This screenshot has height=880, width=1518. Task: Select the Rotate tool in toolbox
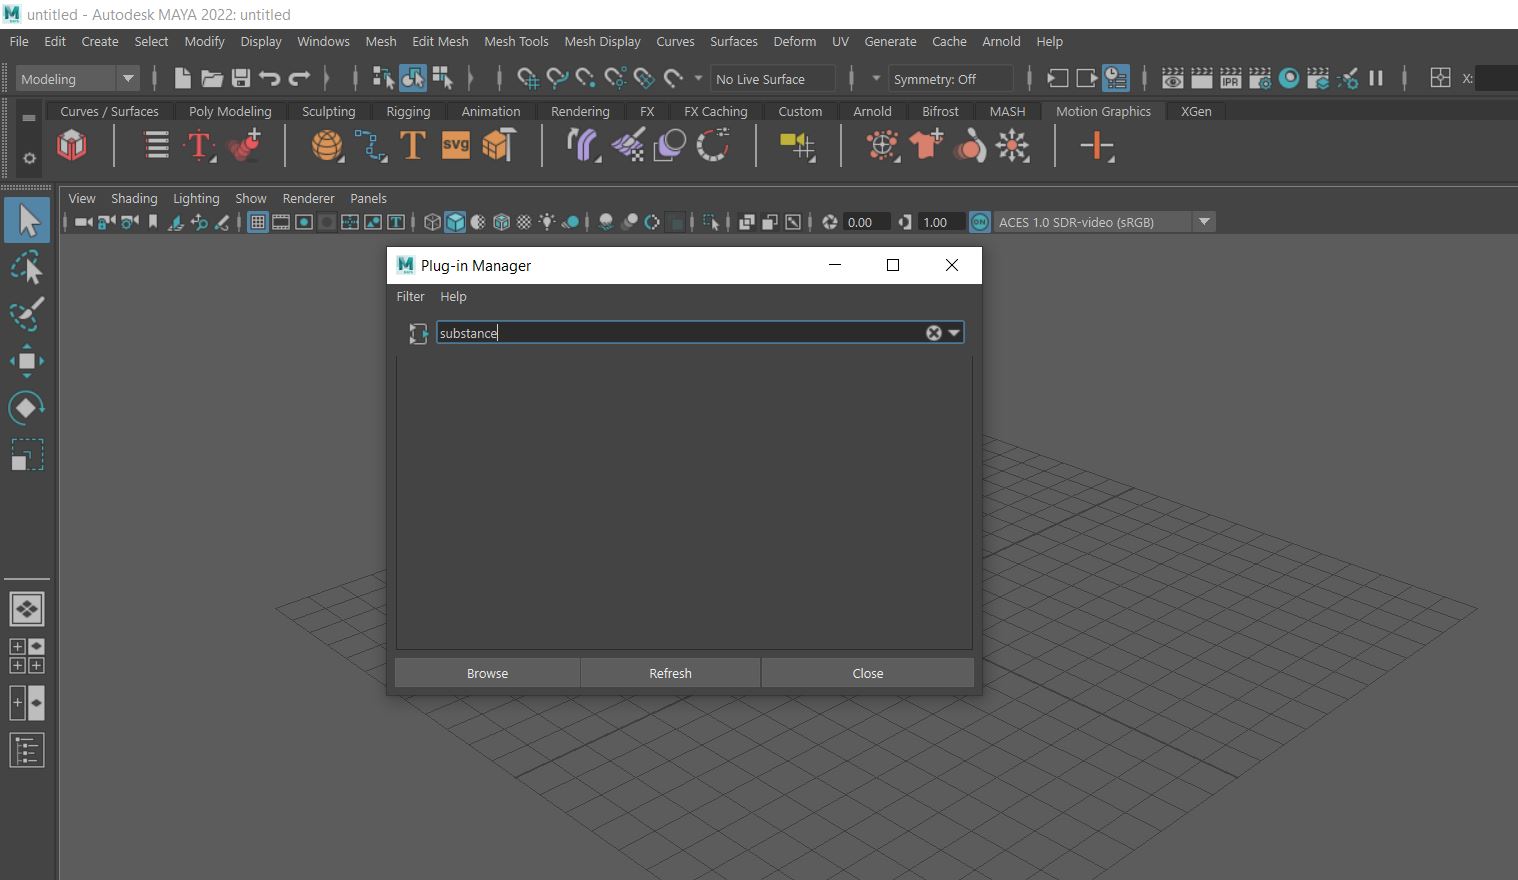(27, 408)
